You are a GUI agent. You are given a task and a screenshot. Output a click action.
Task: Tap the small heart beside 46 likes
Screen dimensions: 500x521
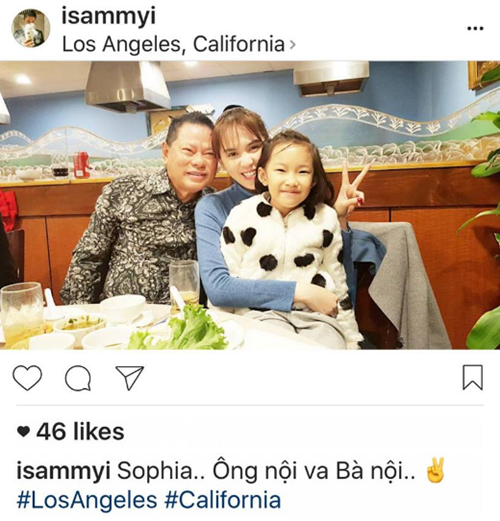(x=23, y=432)
